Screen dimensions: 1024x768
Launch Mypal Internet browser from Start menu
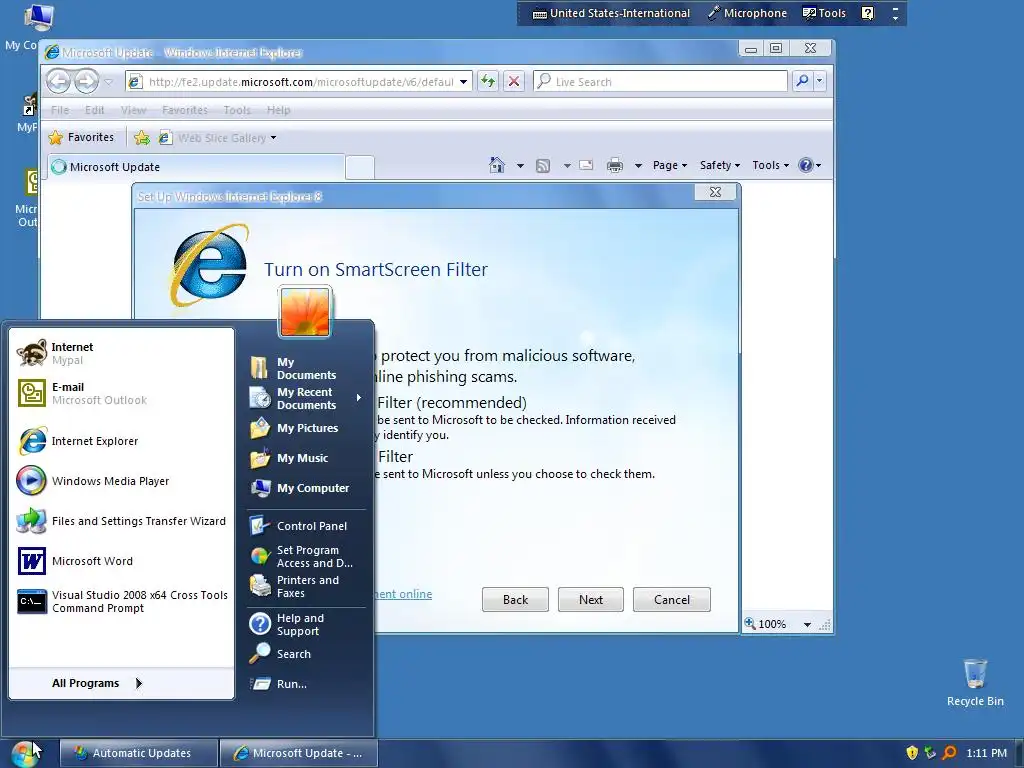click(x=121, y=353)
